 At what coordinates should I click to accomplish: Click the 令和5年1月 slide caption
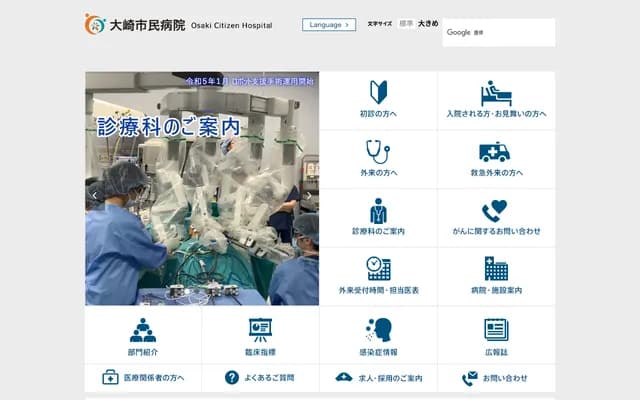(x=250, y=82)
